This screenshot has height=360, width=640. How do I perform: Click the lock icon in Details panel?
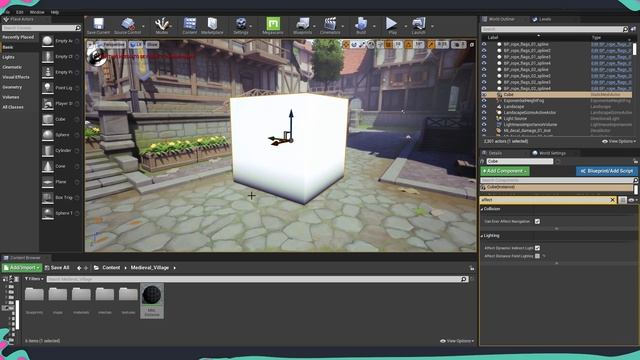[x=636, y=161]
